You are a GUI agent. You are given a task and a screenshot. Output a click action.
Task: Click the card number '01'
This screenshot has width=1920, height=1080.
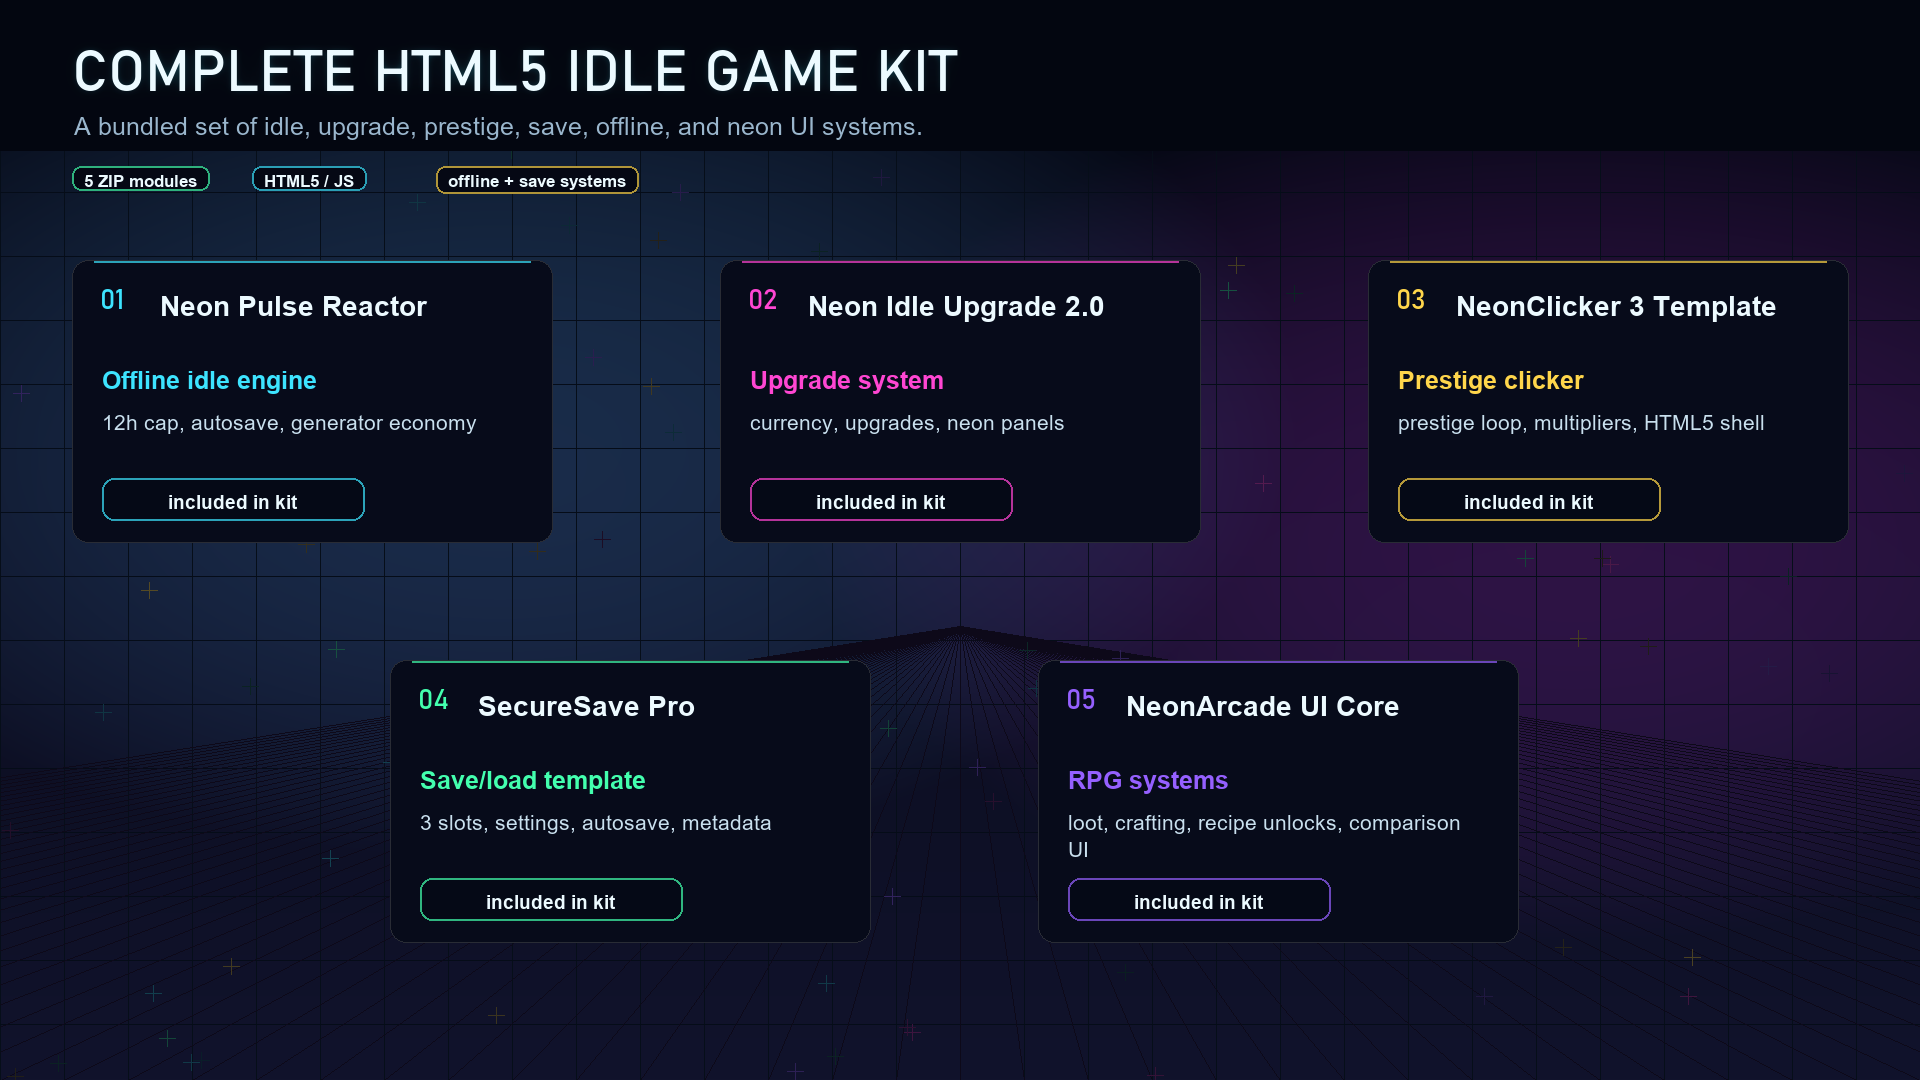pyautogui.click(x=113, y=300)
